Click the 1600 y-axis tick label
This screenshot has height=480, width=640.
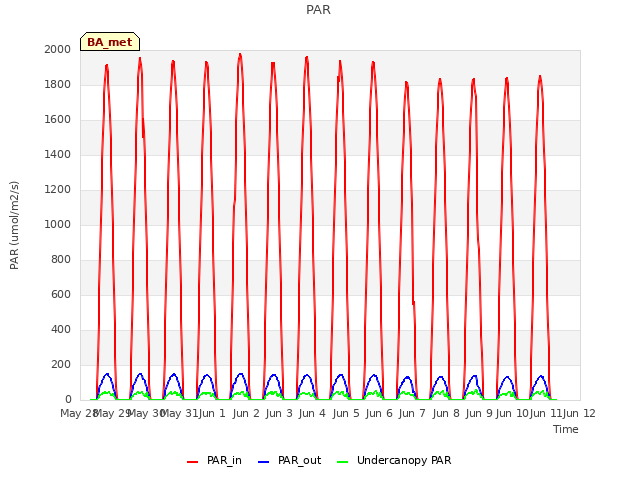[58, 120]
